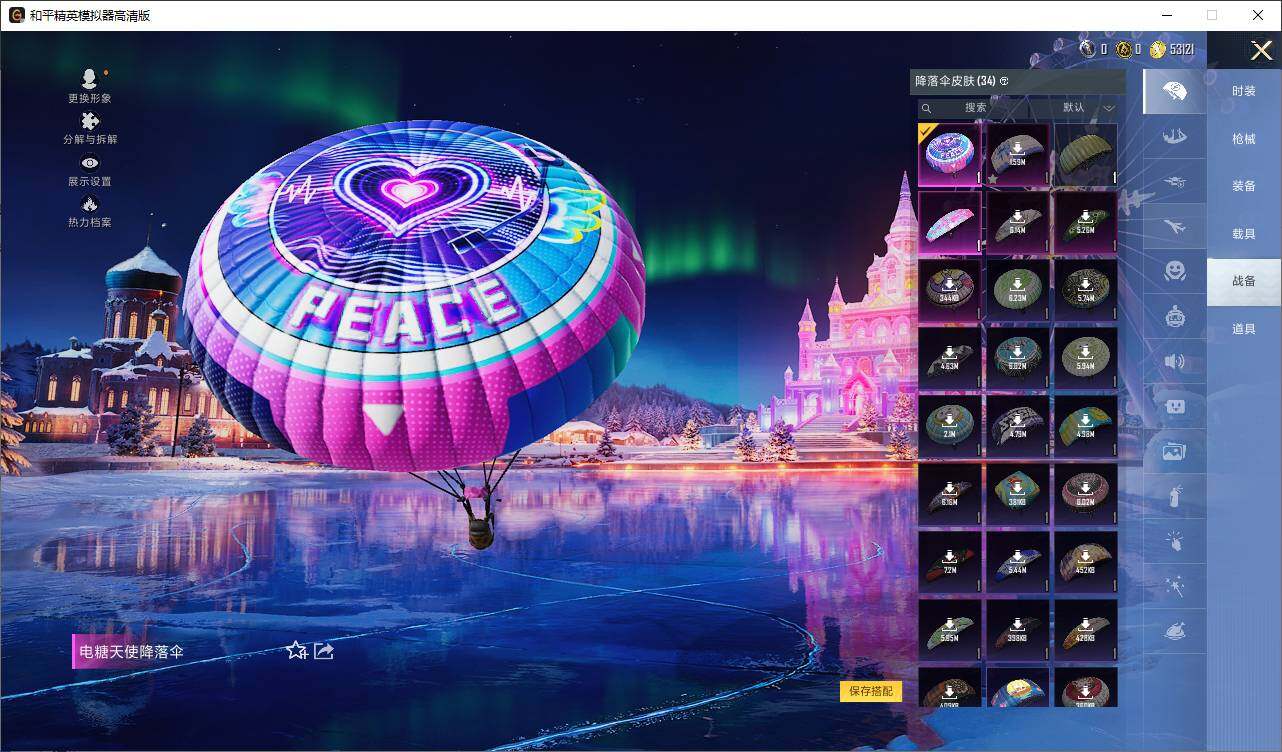Click the magic wand effects icon
The image size is (1282, 752).
(x=1174, y=585)
